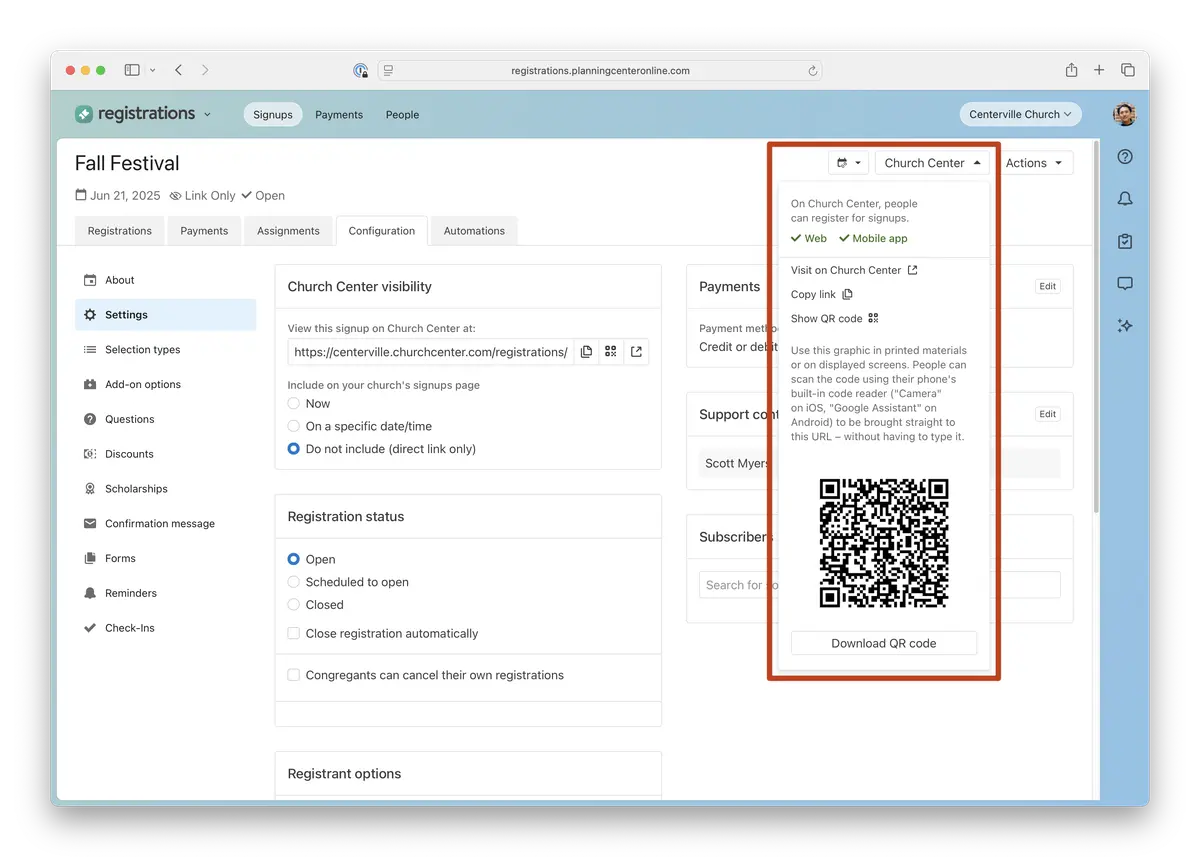Click Copy link in dropdown
The width and height of the screenshot is (1200, 857).
pos(822,294)
